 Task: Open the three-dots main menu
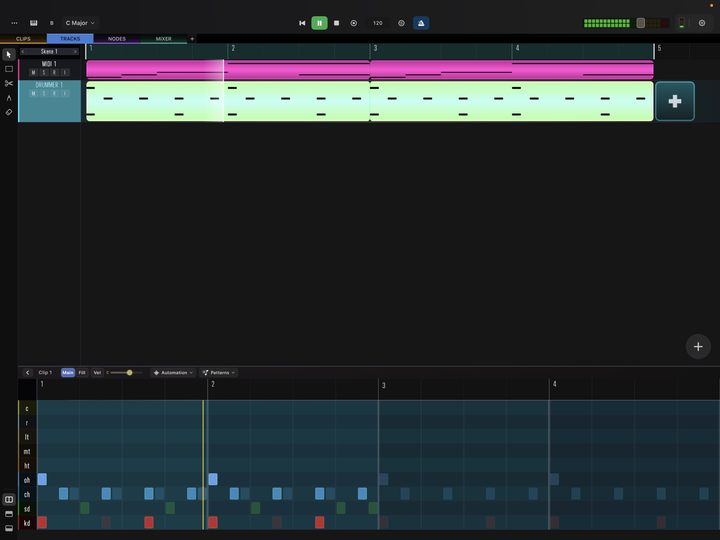pyautogui.click(x=14, y=23)
